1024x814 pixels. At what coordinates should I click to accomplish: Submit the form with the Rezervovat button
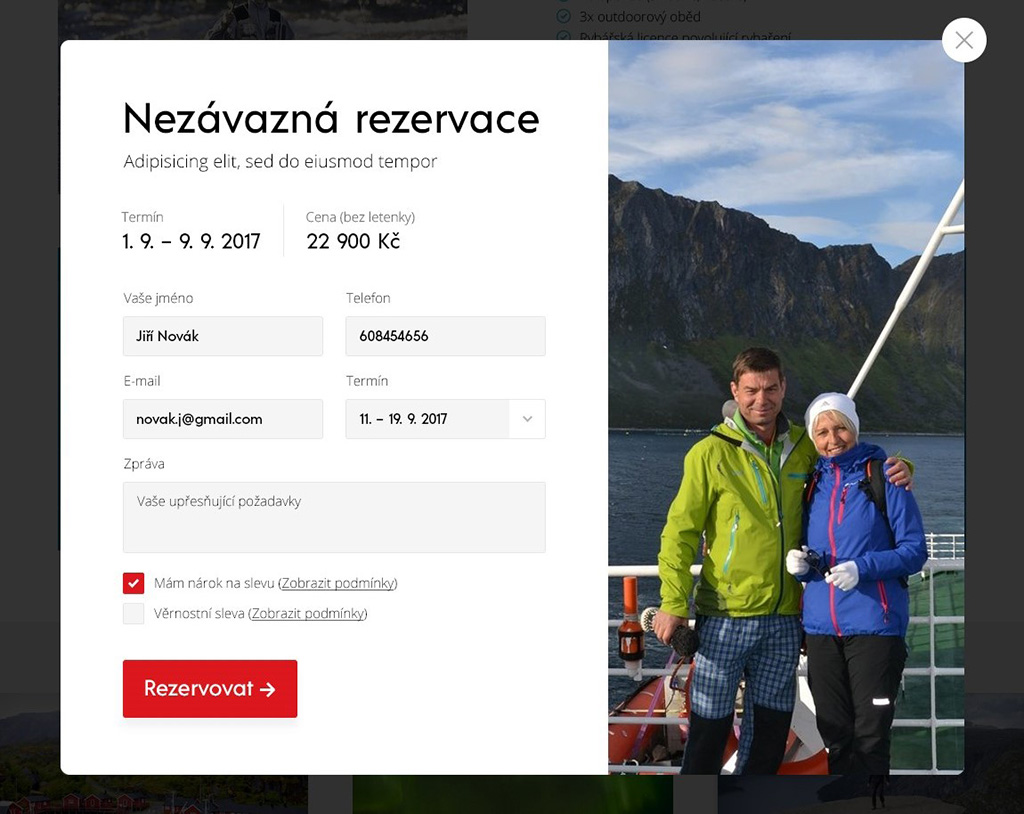210,689
